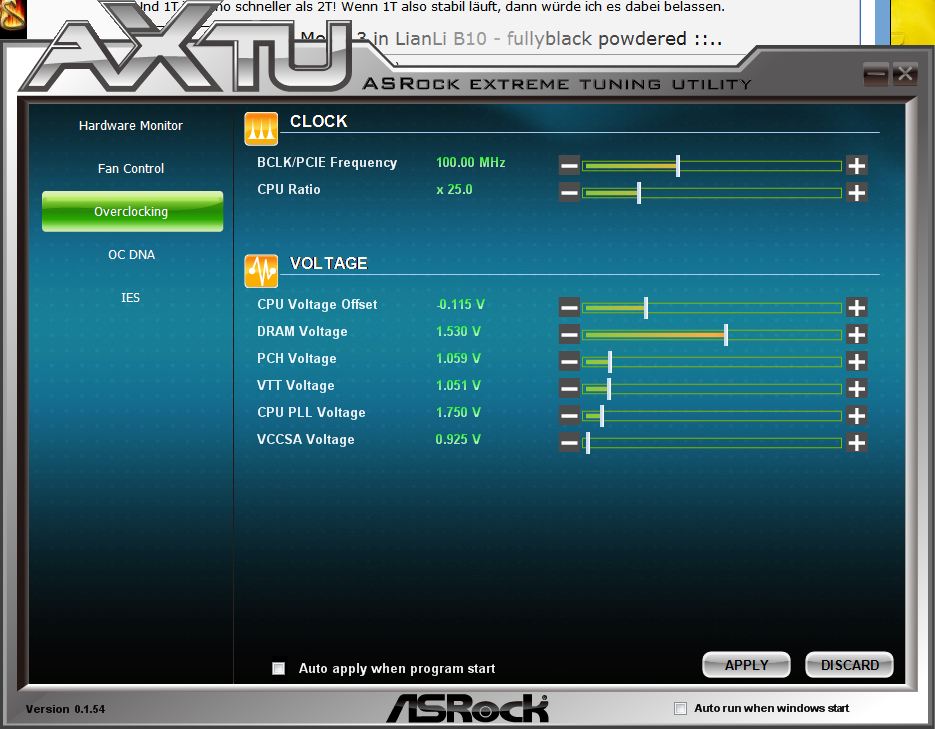Viewport: 935px width, 729px height.
Task: Click the DRAM Voltage slider handle
Action: tap(726, 335)
